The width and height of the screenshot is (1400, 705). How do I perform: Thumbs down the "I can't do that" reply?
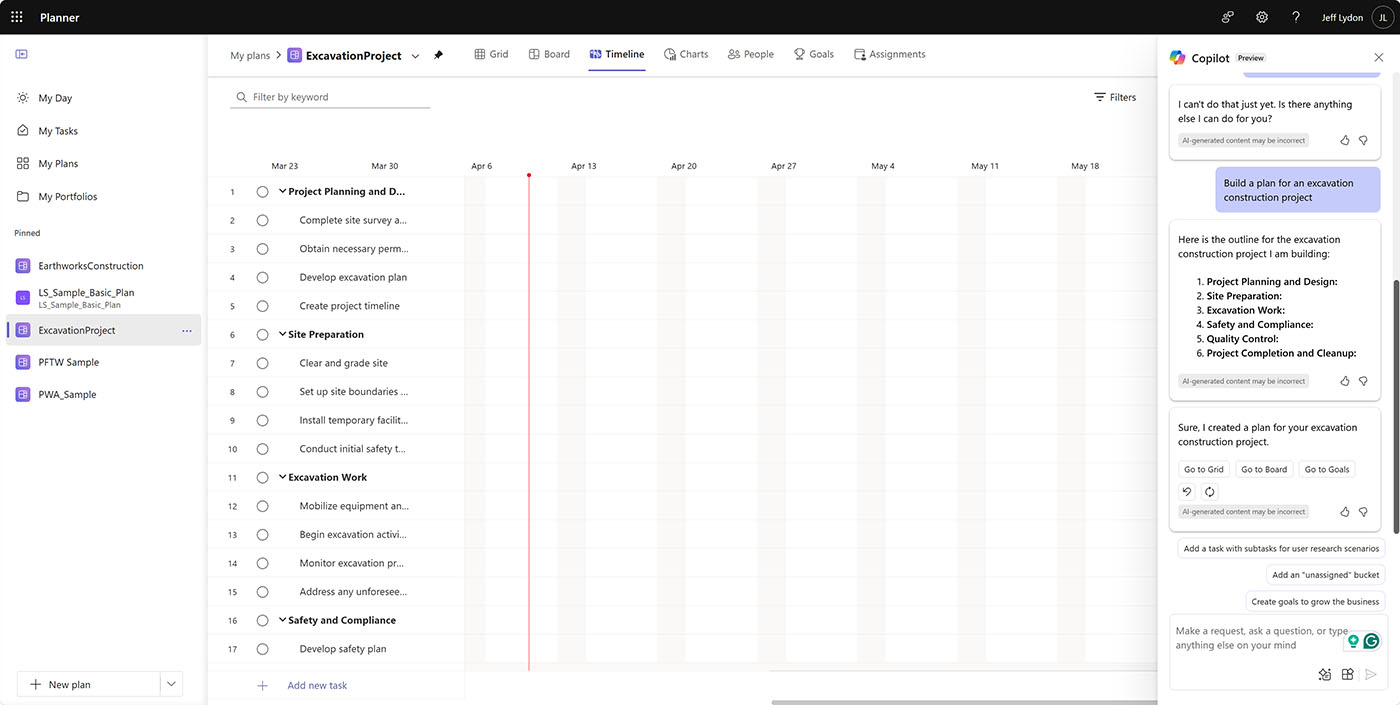1363,140
